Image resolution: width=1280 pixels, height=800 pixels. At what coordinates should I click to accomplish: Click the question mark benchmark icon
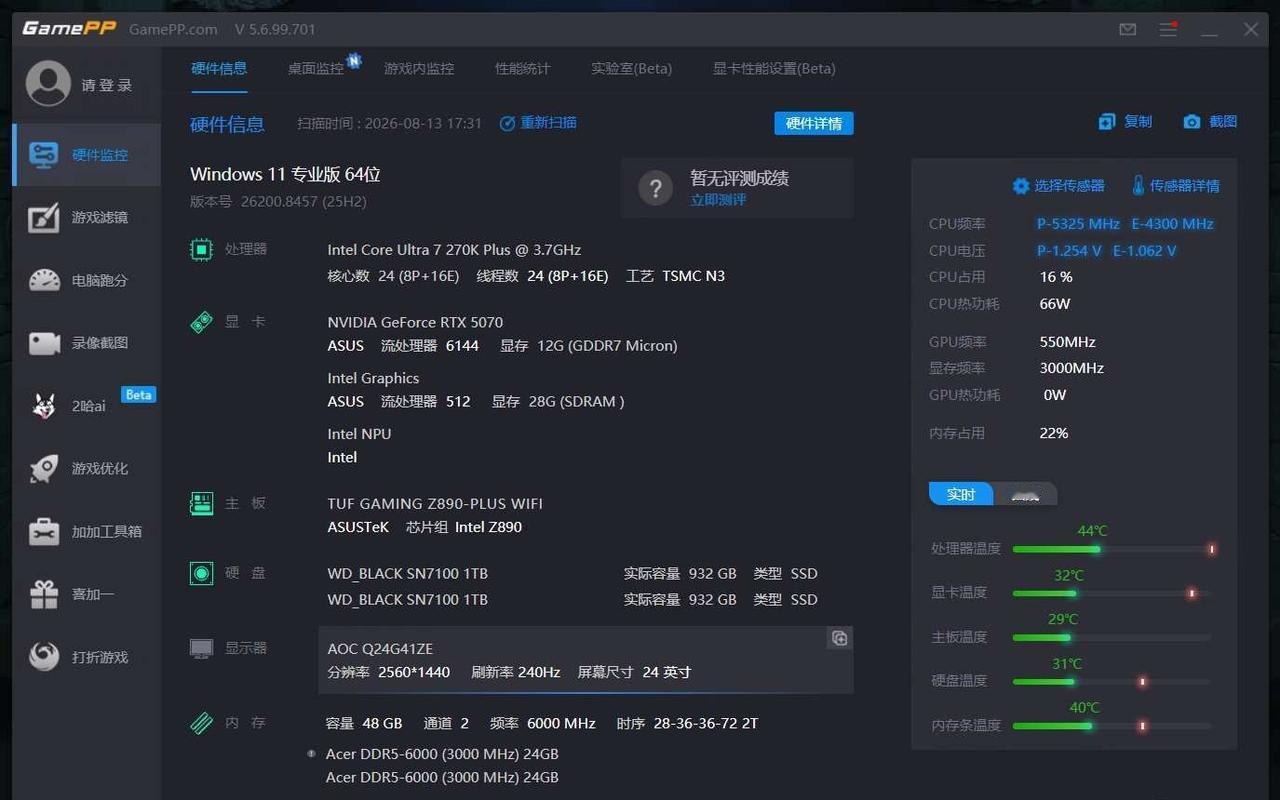[x=655, y=188]
